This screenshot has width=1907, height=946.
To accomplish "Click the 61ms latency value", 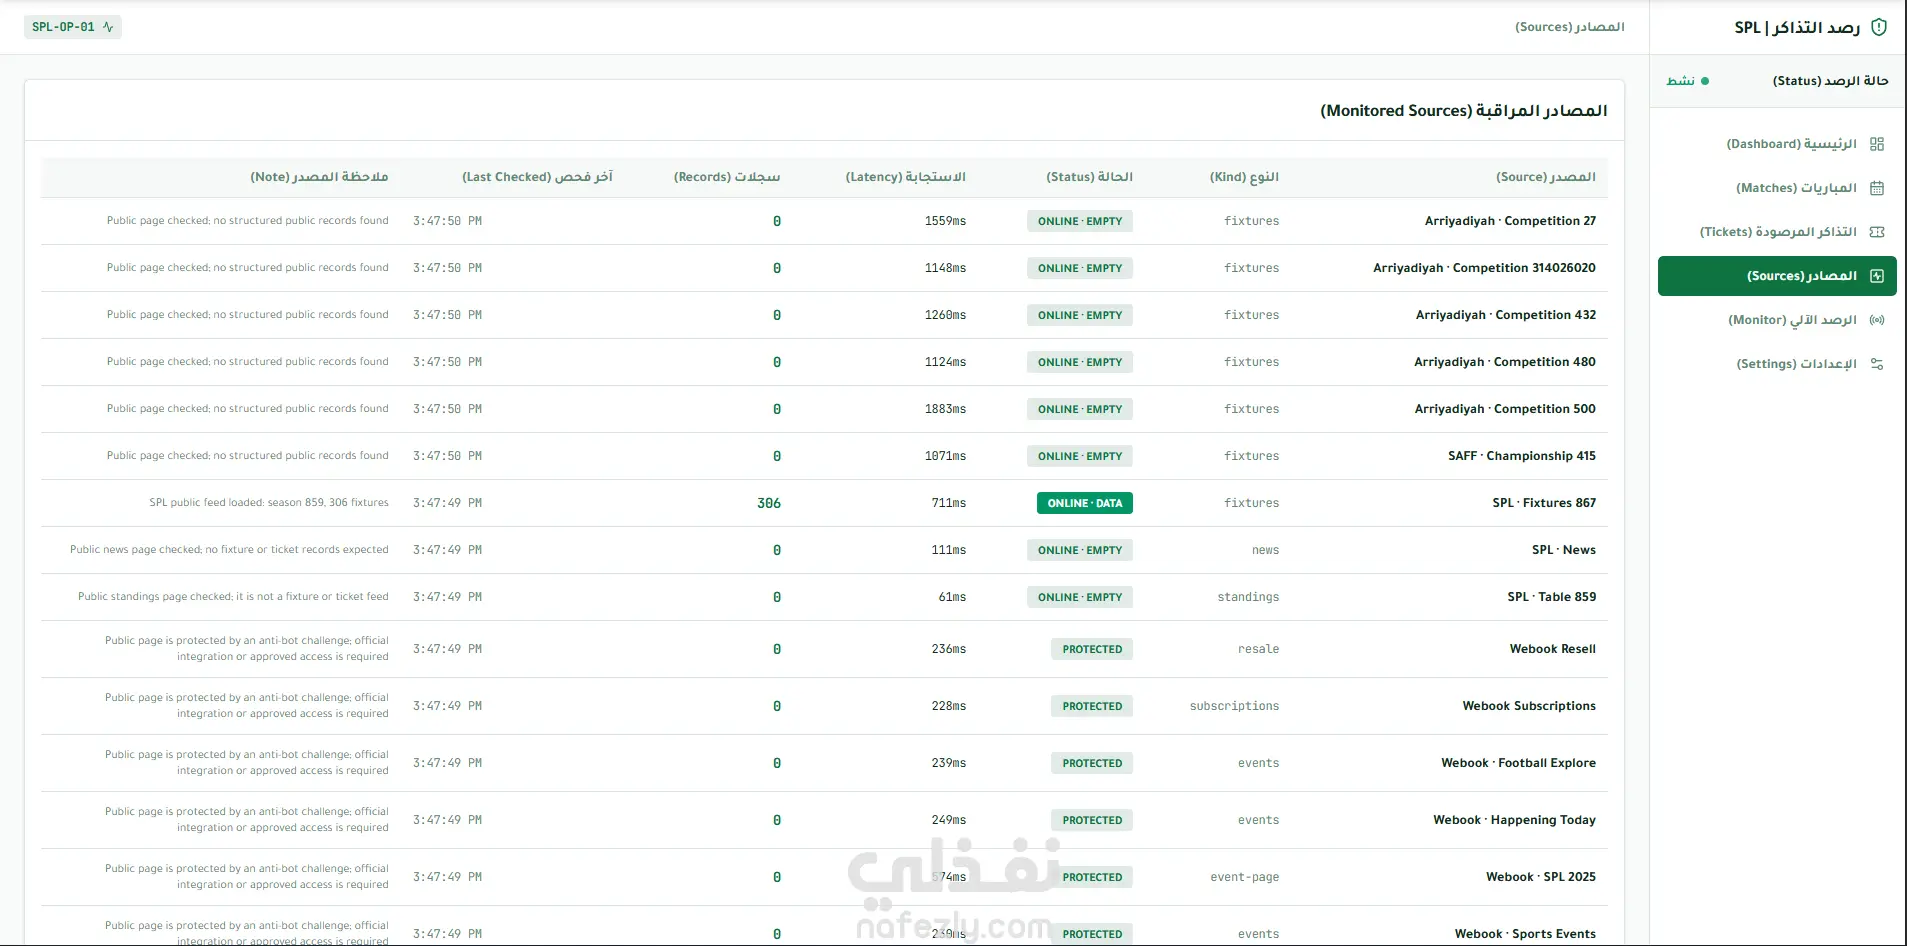I will tap(952, 597).
